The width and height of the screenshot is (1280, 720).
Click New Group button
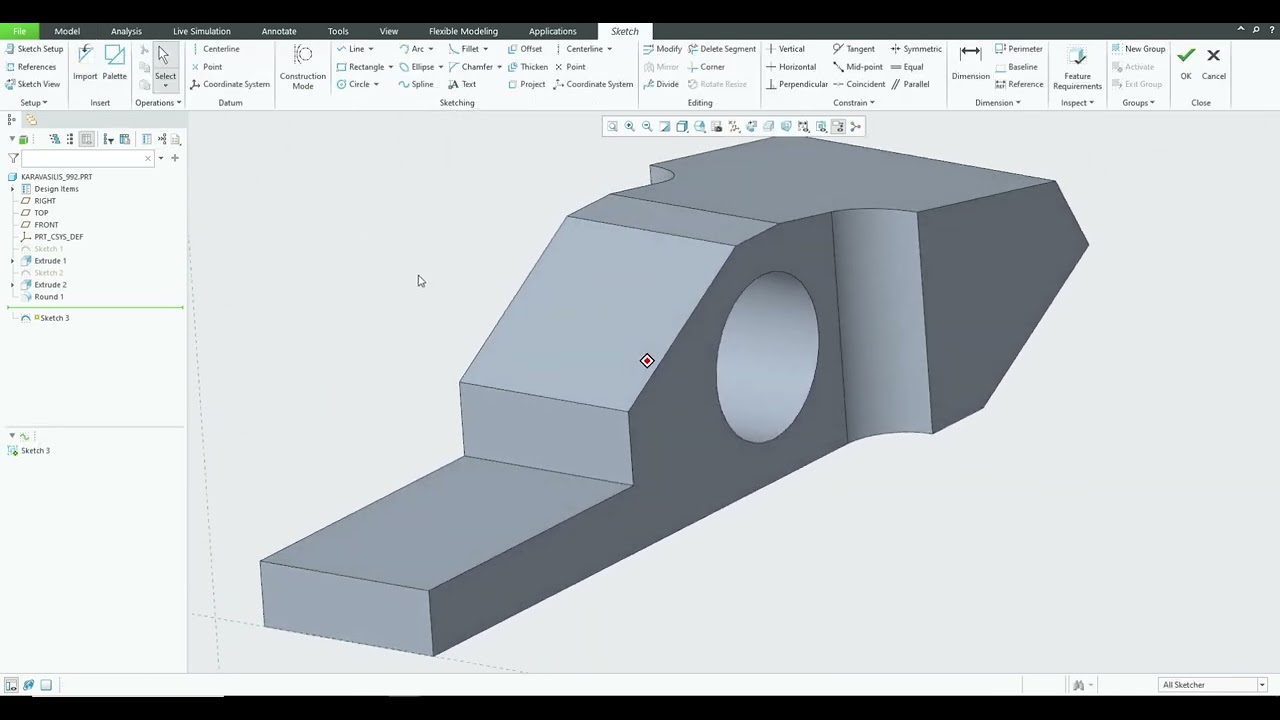coord(1138,49)
